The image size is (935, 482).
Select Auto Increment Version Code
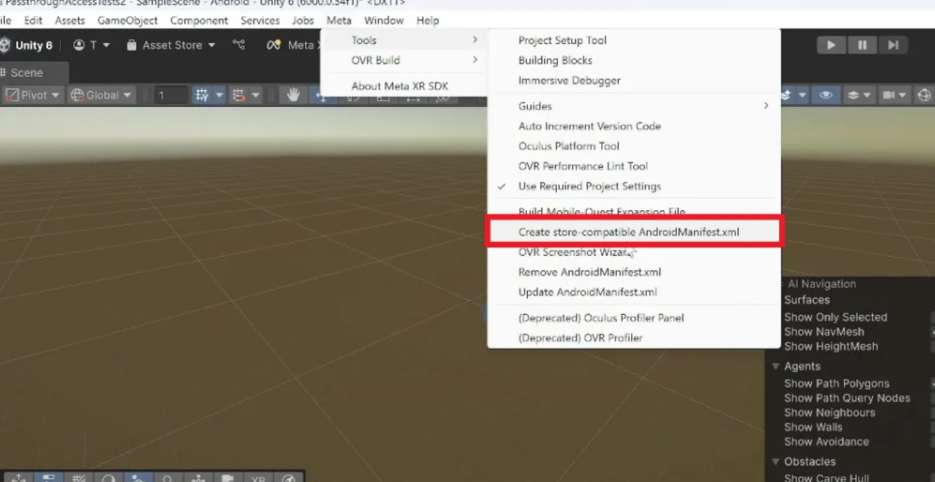pos(634,126)
